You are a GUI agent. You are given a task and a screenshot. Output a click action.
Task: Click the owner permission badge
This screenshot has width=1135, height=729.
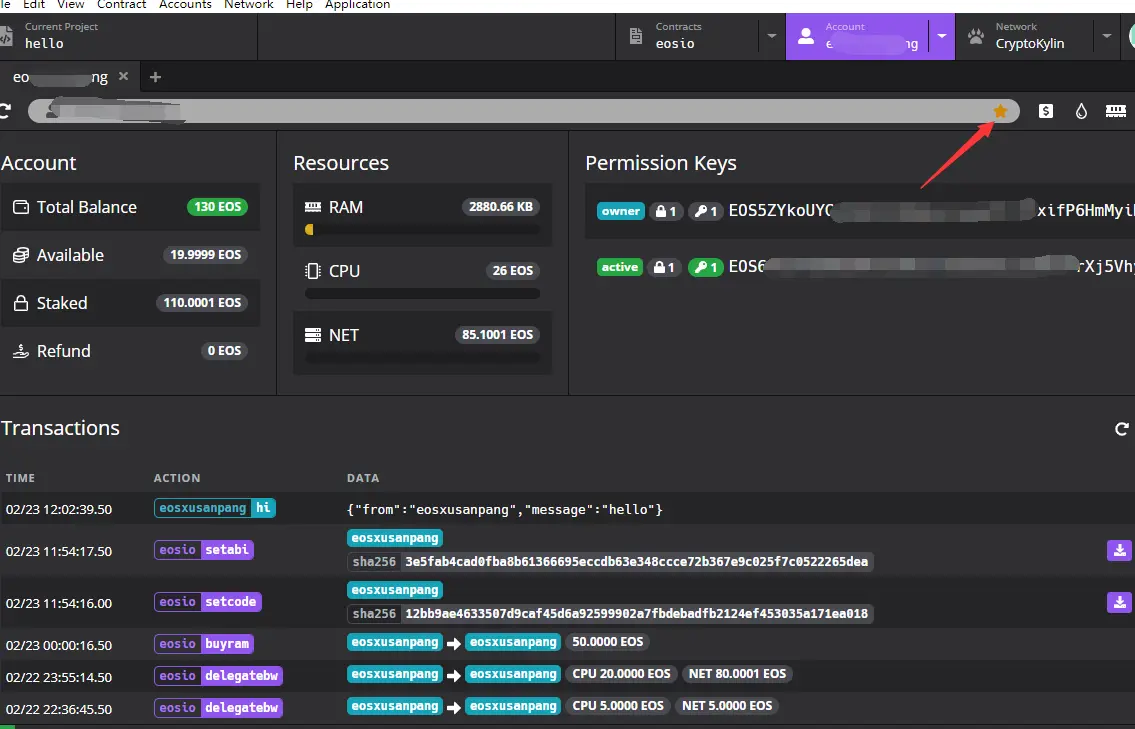620,211
